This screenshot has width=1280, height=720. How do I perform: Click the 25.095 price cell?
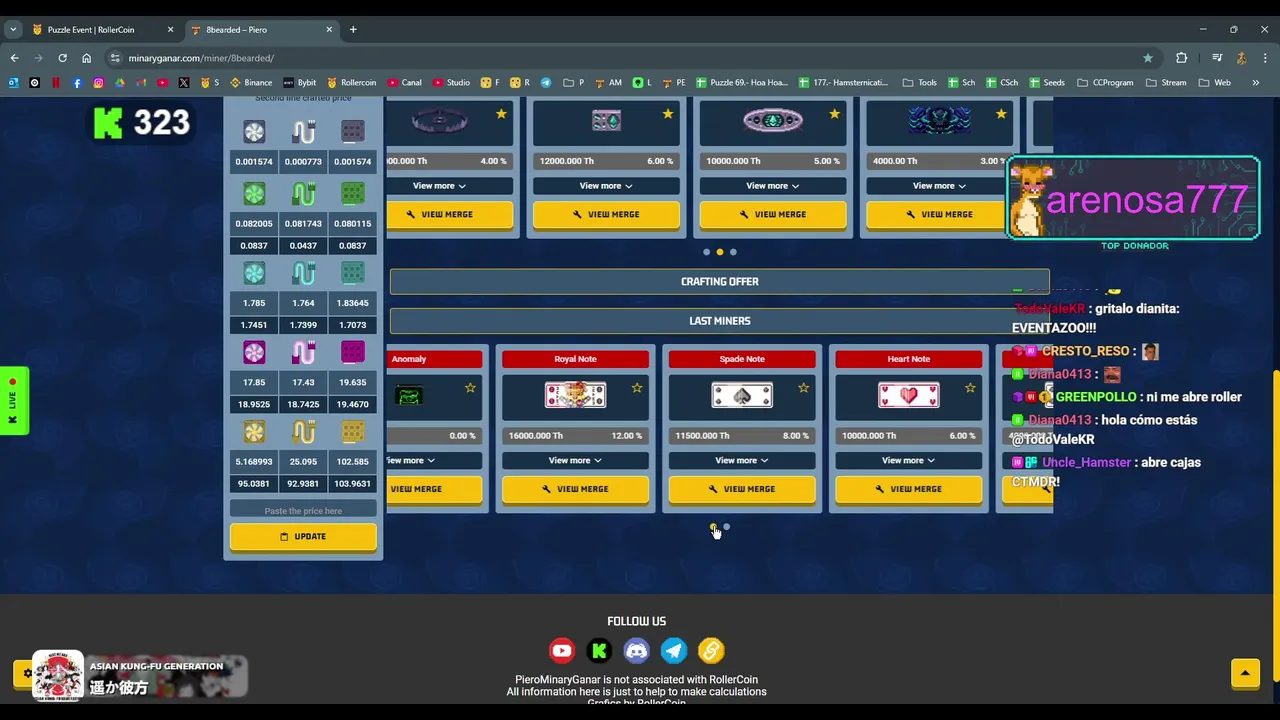click(303, 462)
